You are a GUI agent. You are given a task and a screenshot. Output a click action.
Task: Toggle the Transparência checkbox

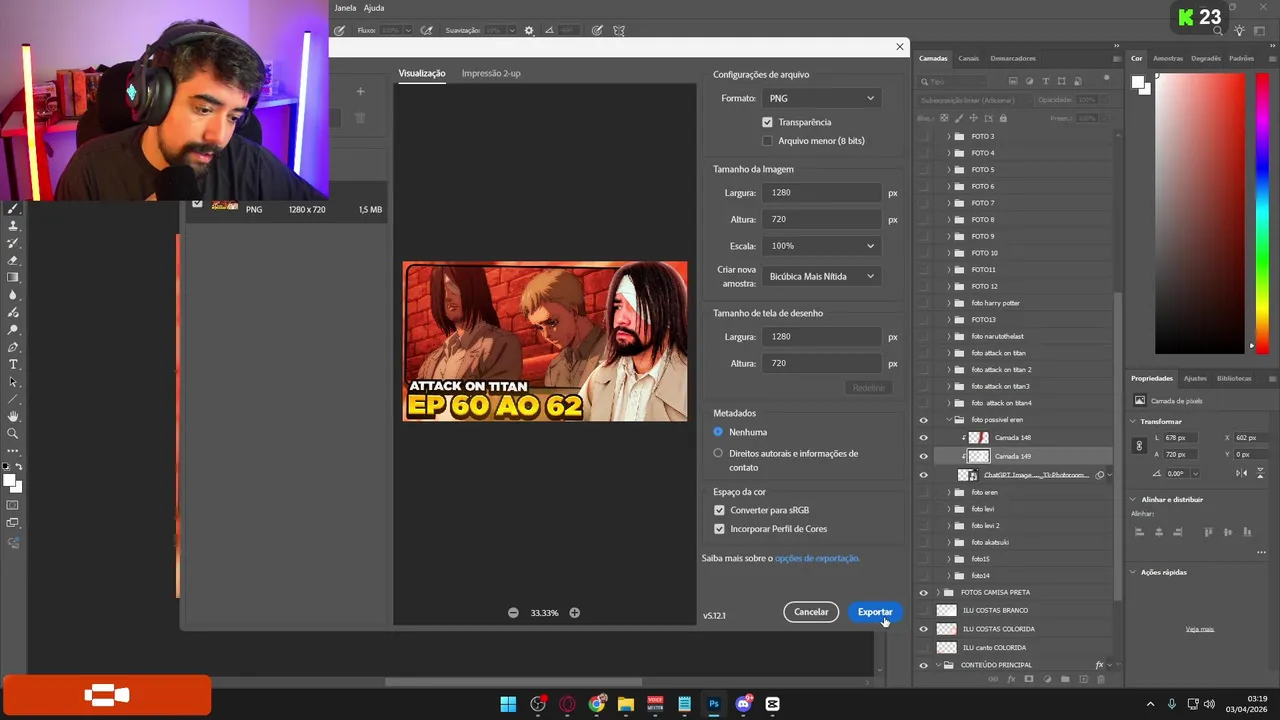tap(767, 122)
